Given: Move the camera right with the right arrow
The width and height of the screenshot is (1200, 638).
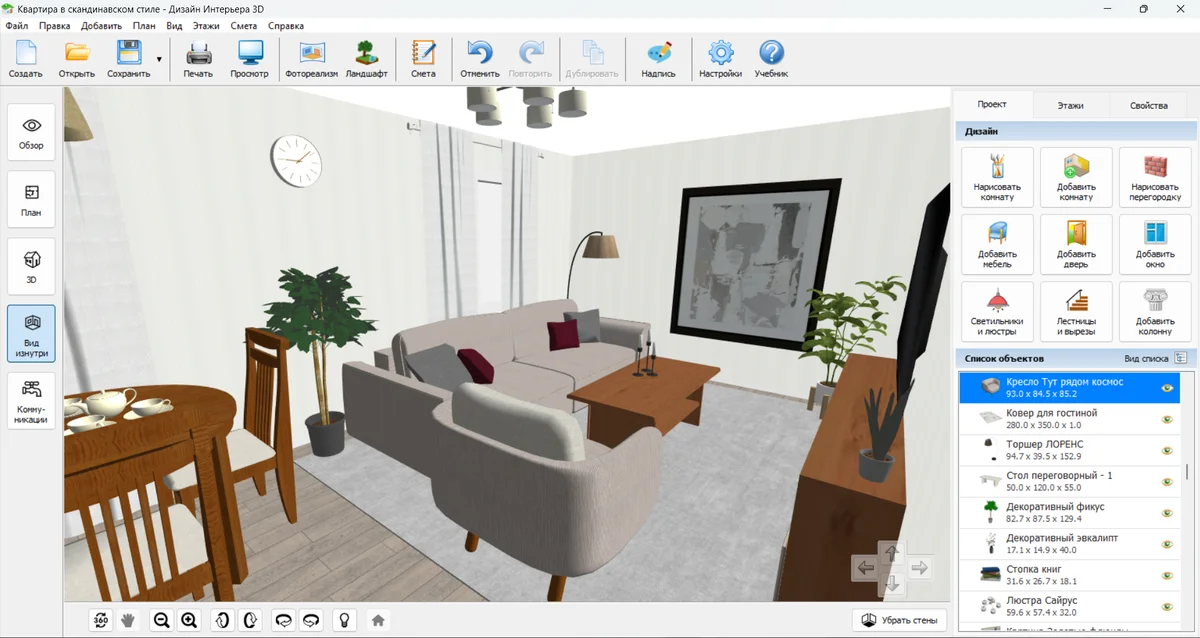Looking at the screenshot, I should 920,568.
